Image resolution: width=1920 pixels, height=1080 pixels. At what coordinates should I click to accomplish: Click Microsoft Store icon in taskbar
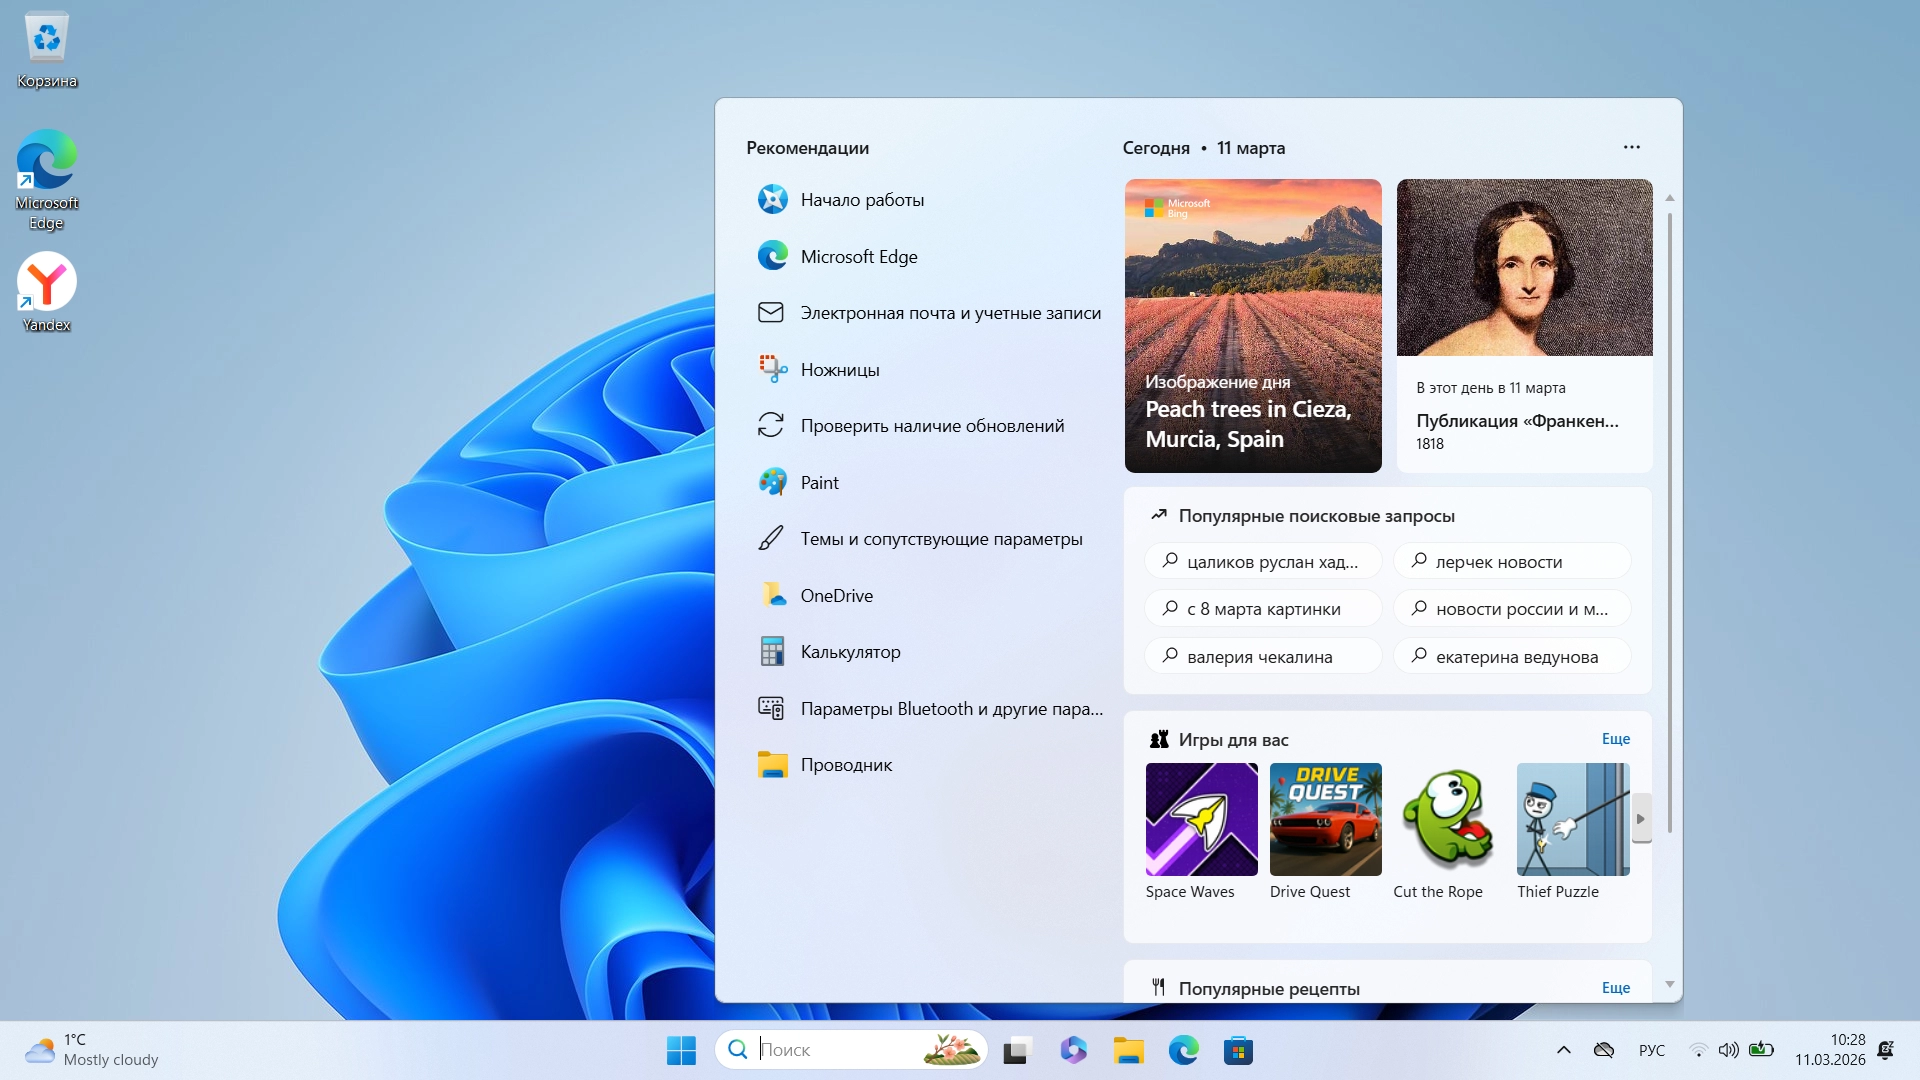[x=1238, y=1050]
